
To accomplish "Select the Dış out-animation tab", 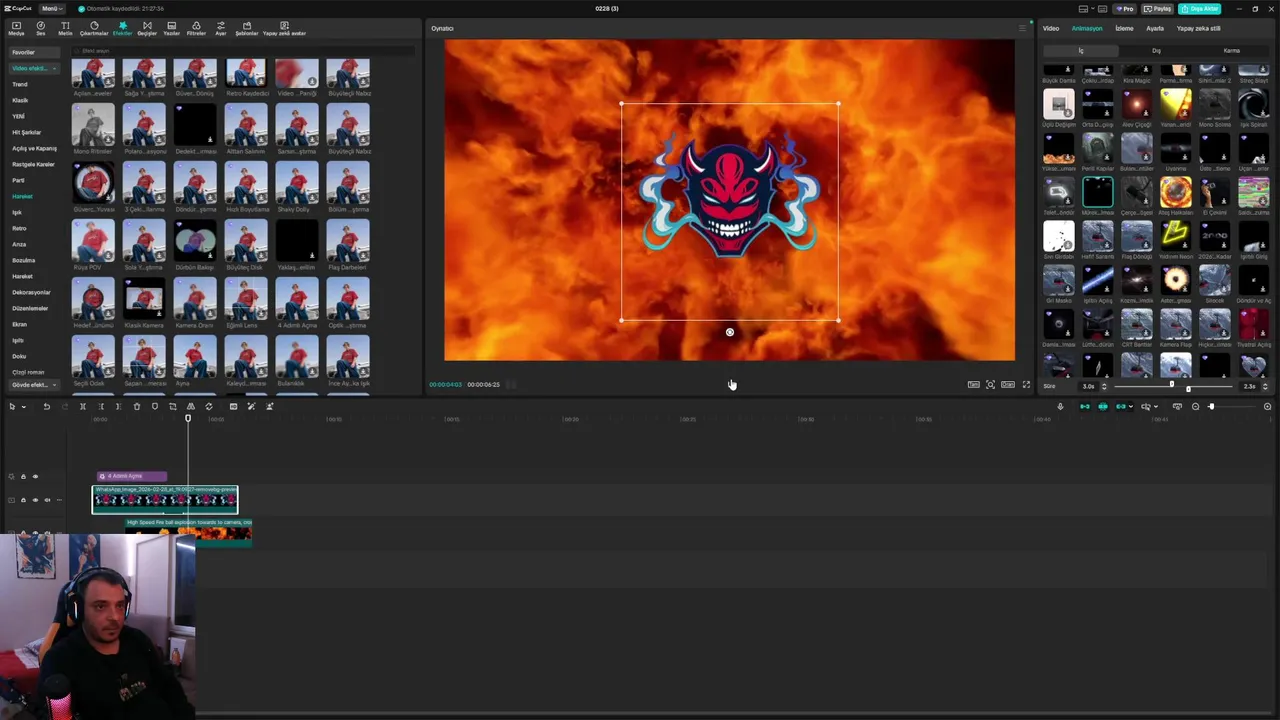I will [x=1156, y=51].
